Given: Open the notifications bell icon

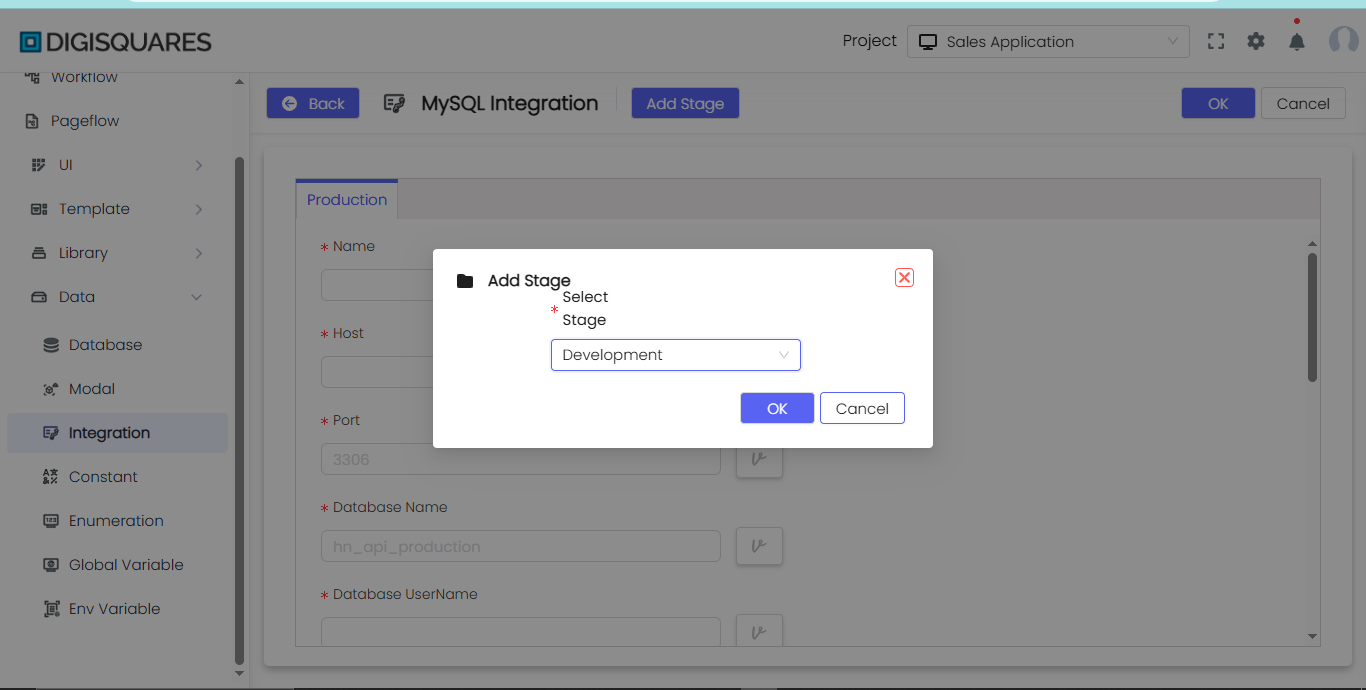Looking at the screenshot, I should tap(1297, 41).
